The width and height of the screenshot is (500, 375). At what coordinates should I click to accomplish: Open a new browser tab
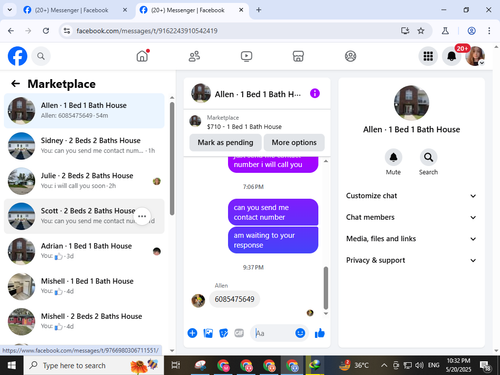[258, 10]
